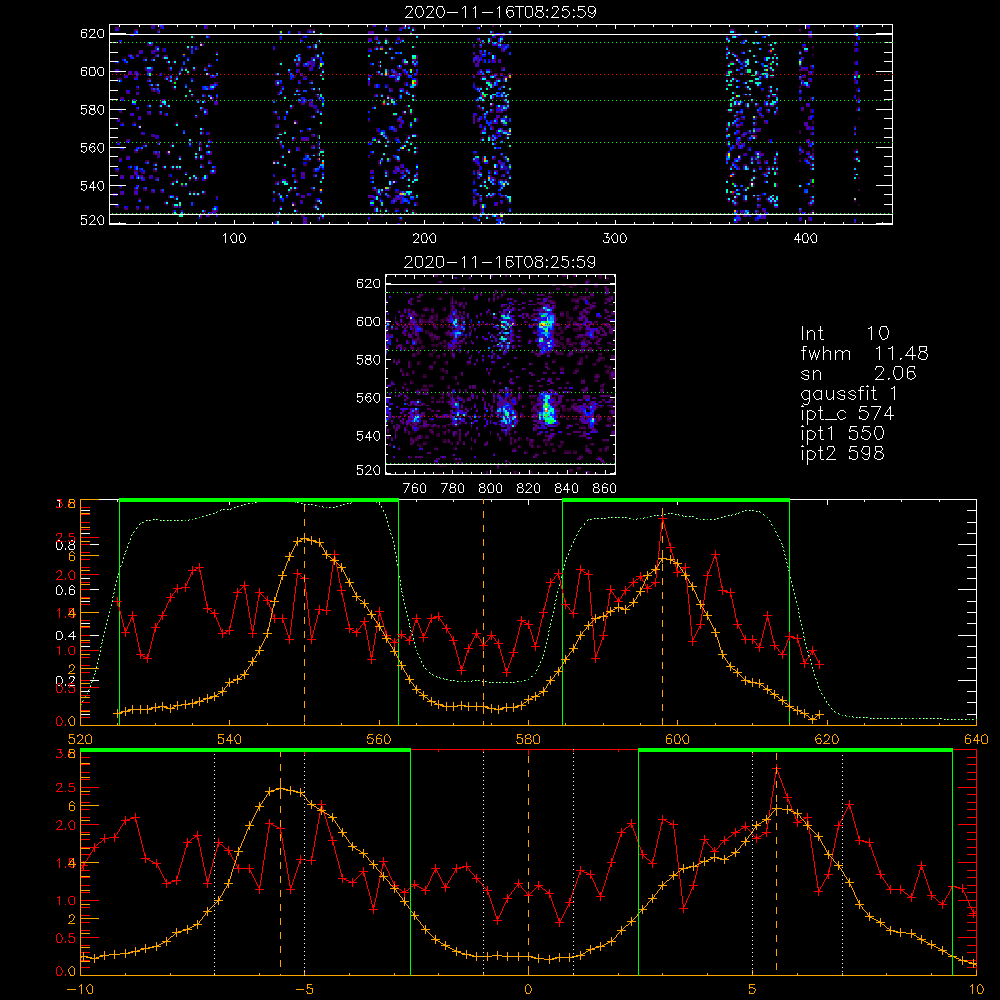The height and width of the screenshot is (1000, 1000).
Task: Click x-axis label 400 on top plot
Action: coord(805,239)
